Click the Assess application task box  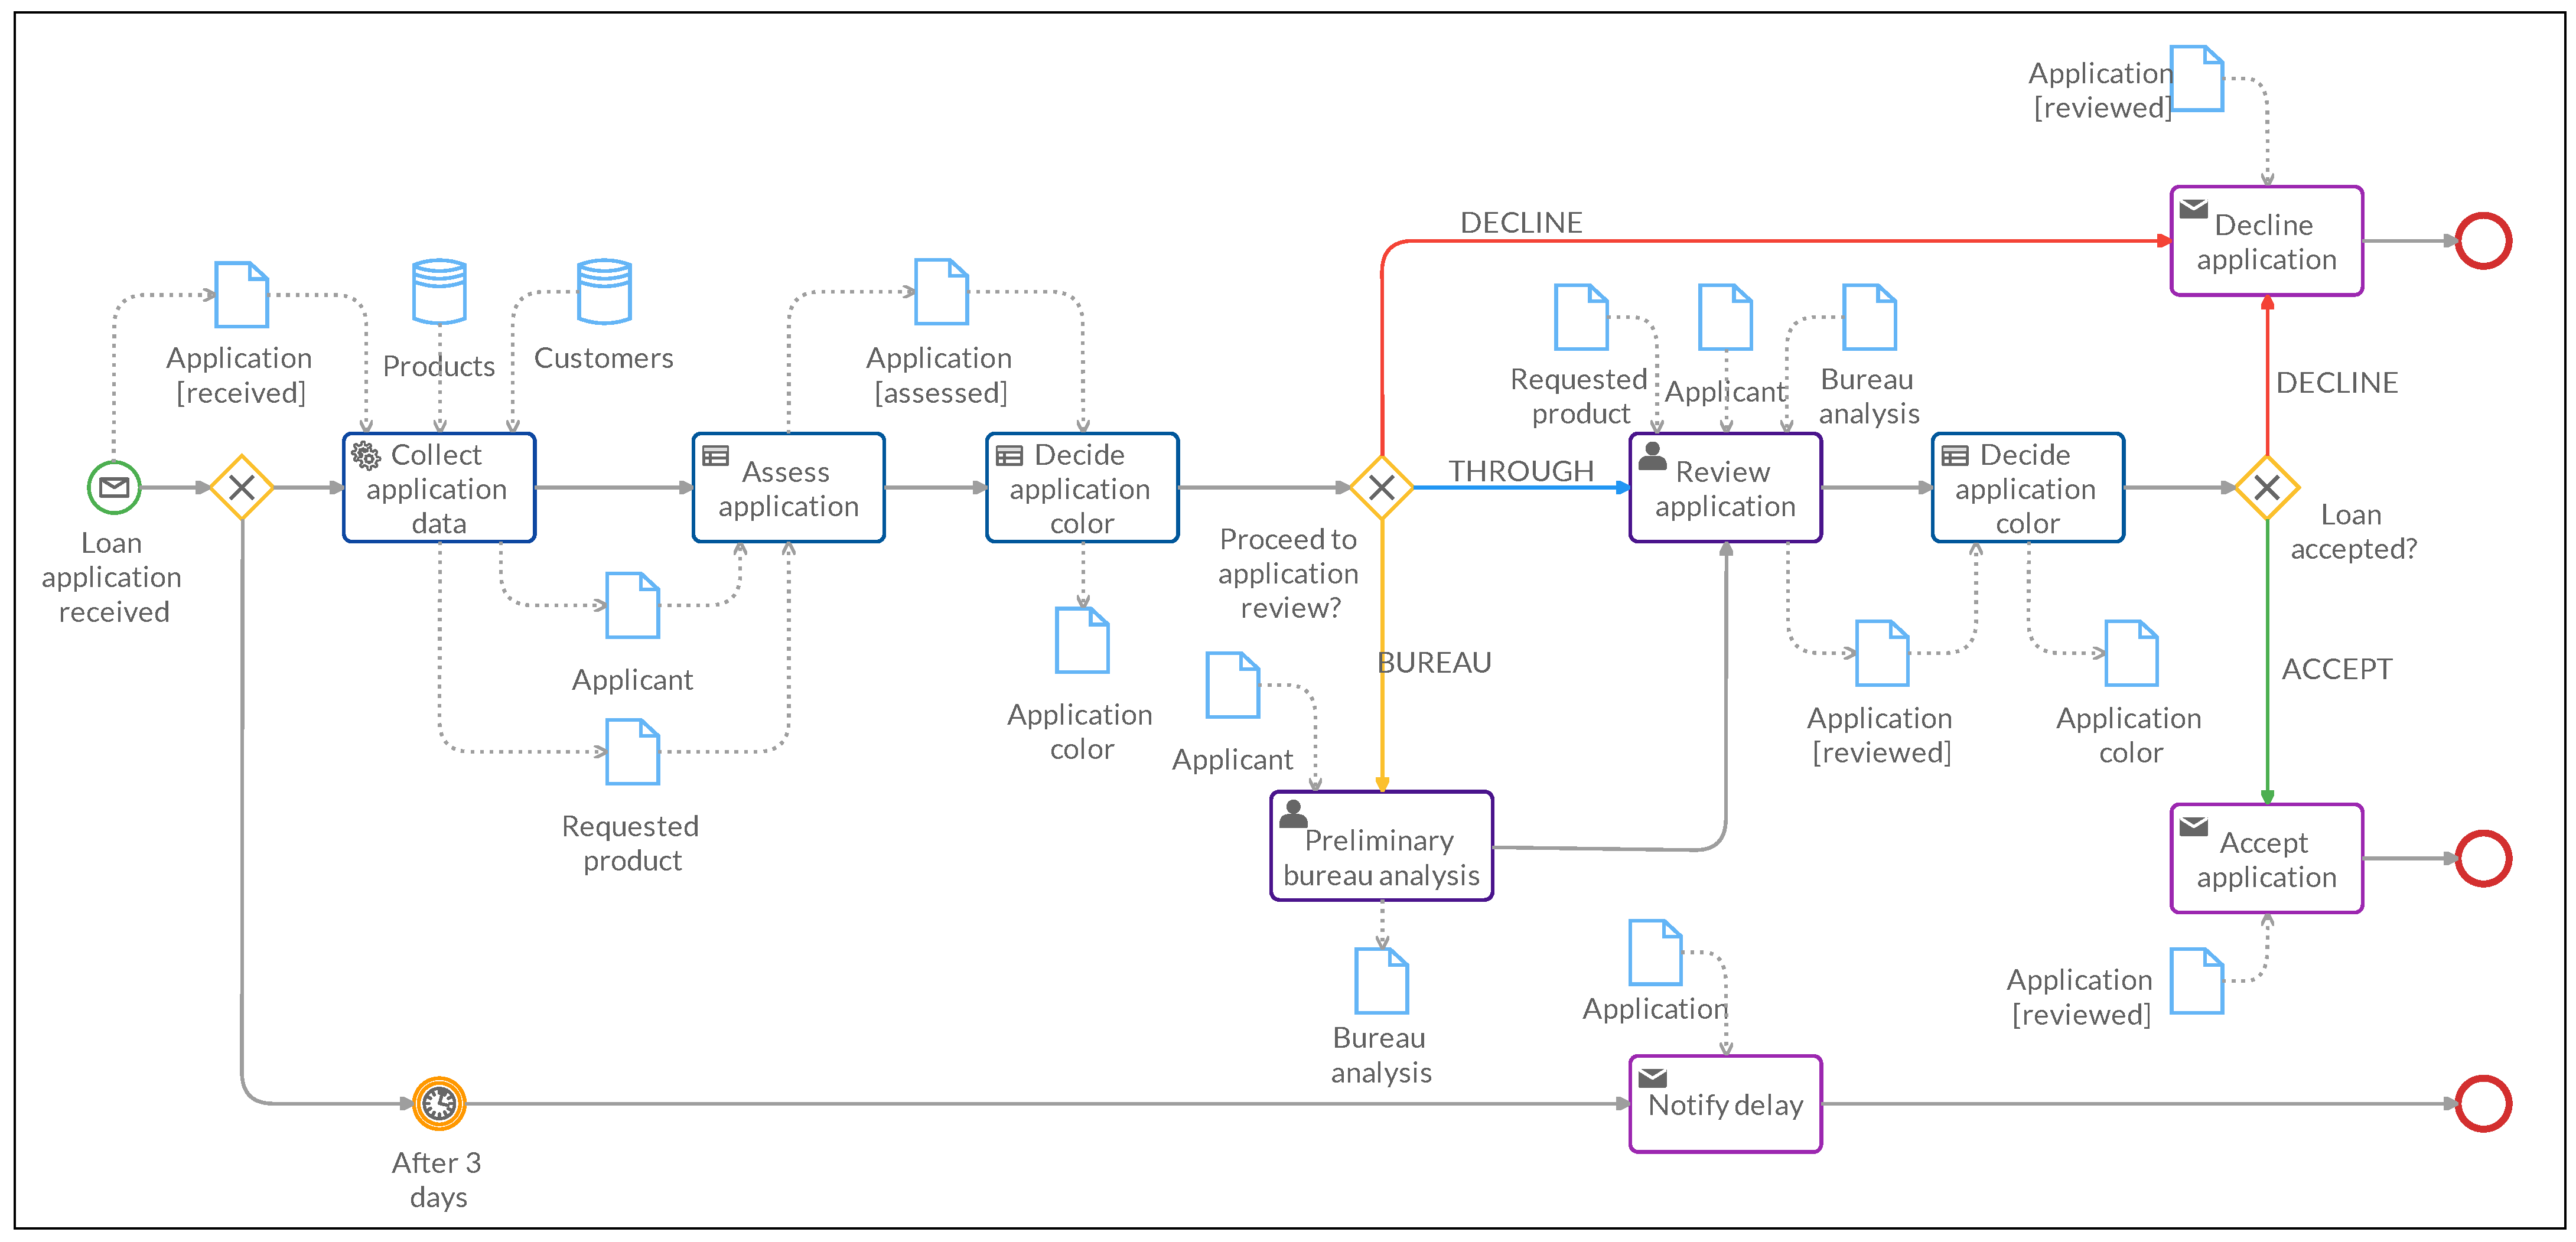click(x=788, y=488)
